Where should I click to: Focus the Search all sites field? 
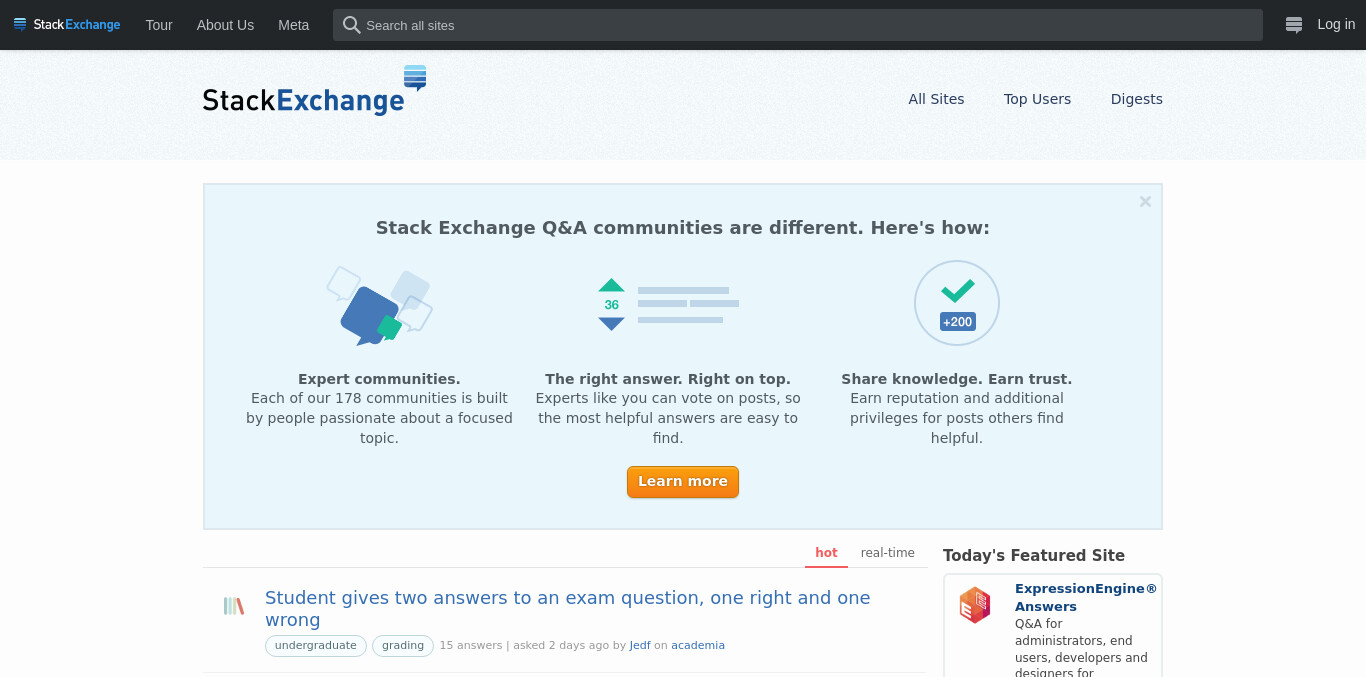coord(798,25)
